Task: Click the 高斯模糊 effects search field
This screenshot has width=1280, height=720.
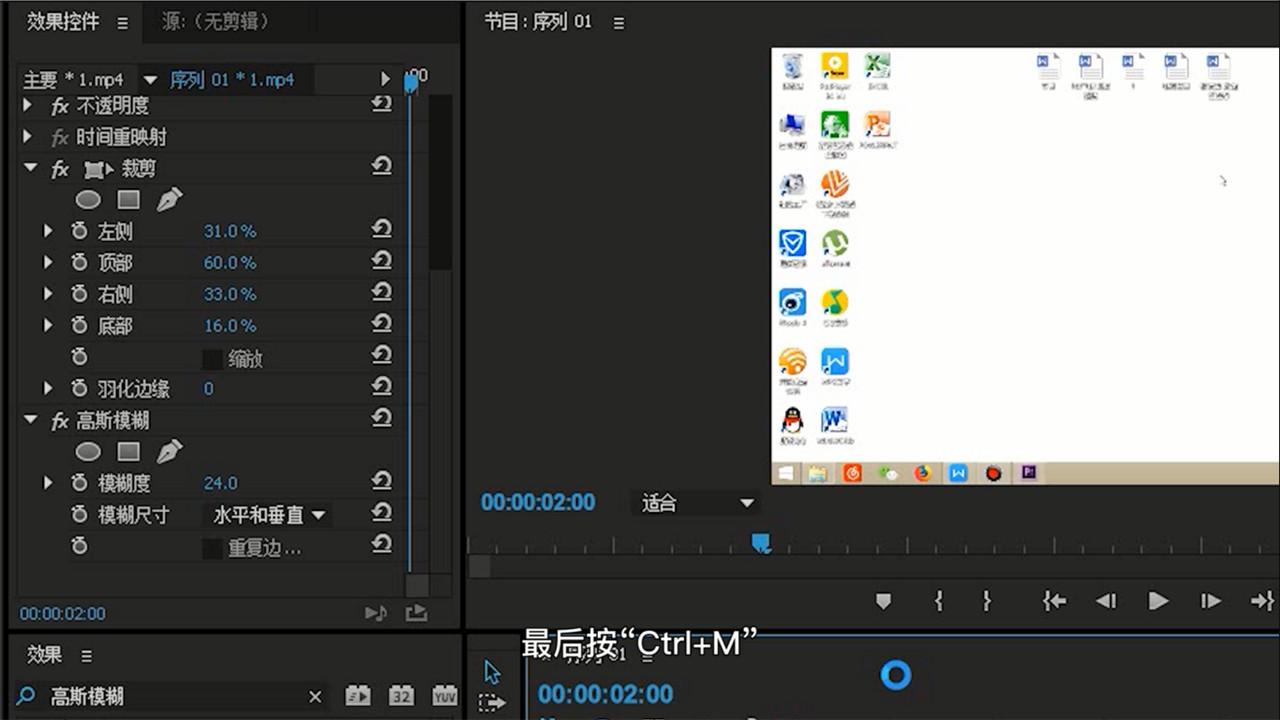Action: pos(172,696)
